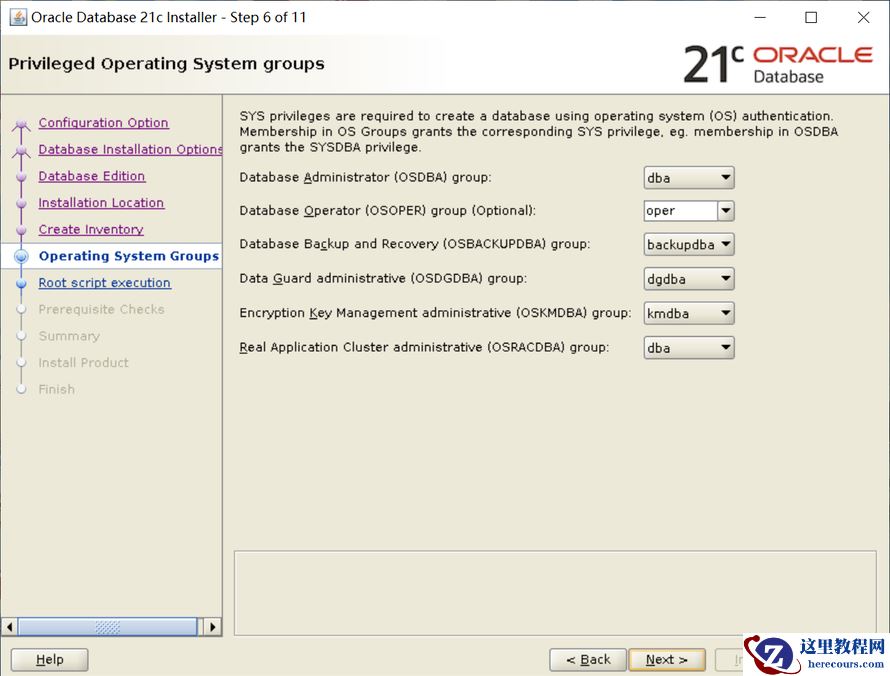Open the OSDGDBA 'dgdba' dropdown
The width and height of the screenshot is (890, 676).
point(689,279)
